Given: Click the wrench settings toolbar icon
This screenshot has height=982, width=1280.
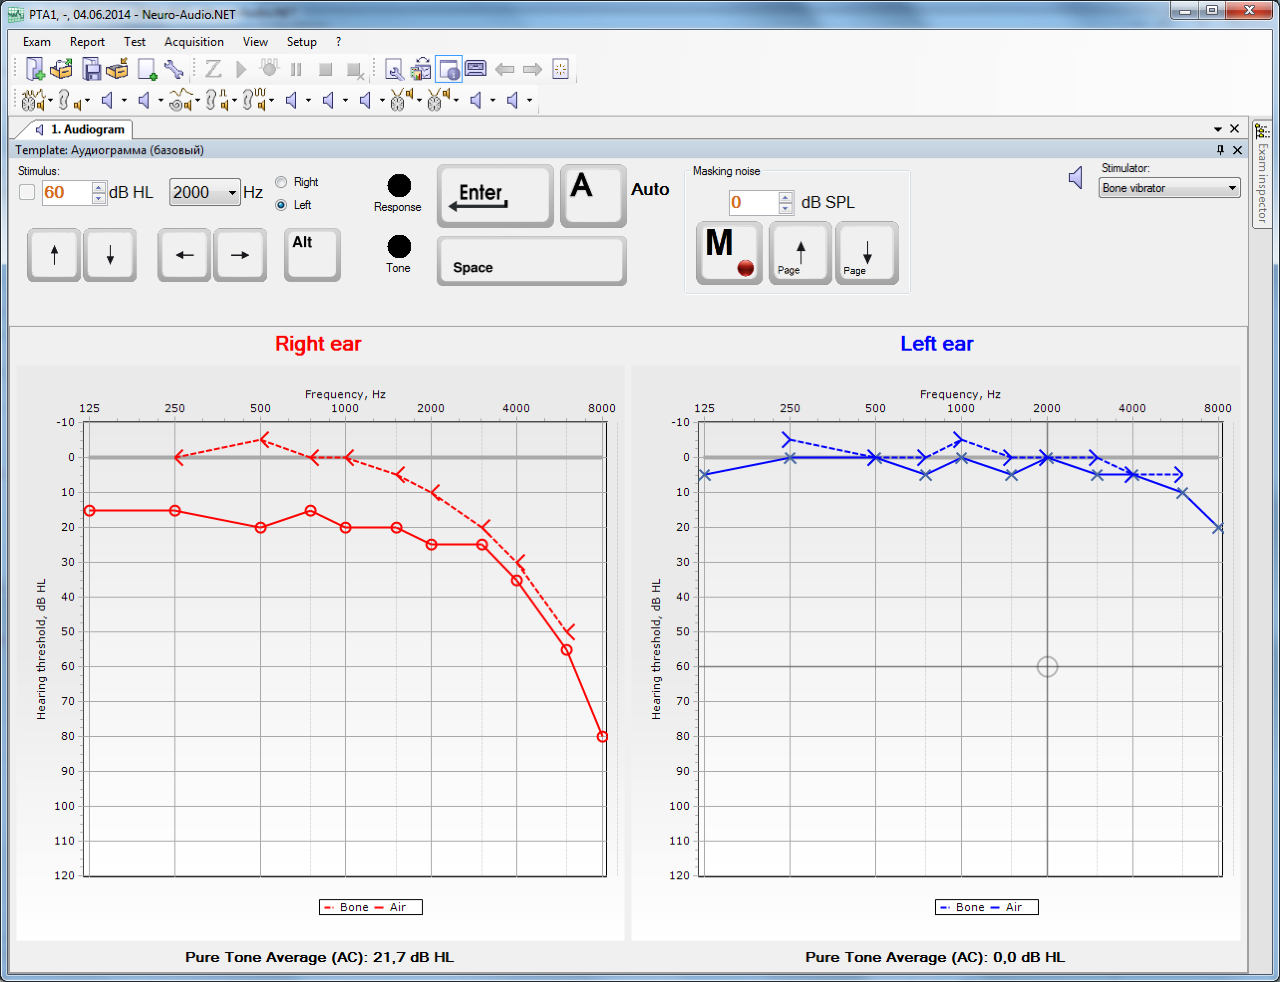Looking at the screenshot, I should tap(174, 69).
